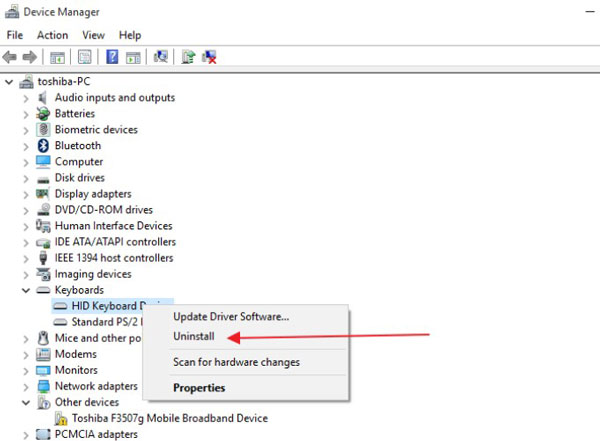Click the Show/Hide Console Tree toolbar icon

coord(57,57)
